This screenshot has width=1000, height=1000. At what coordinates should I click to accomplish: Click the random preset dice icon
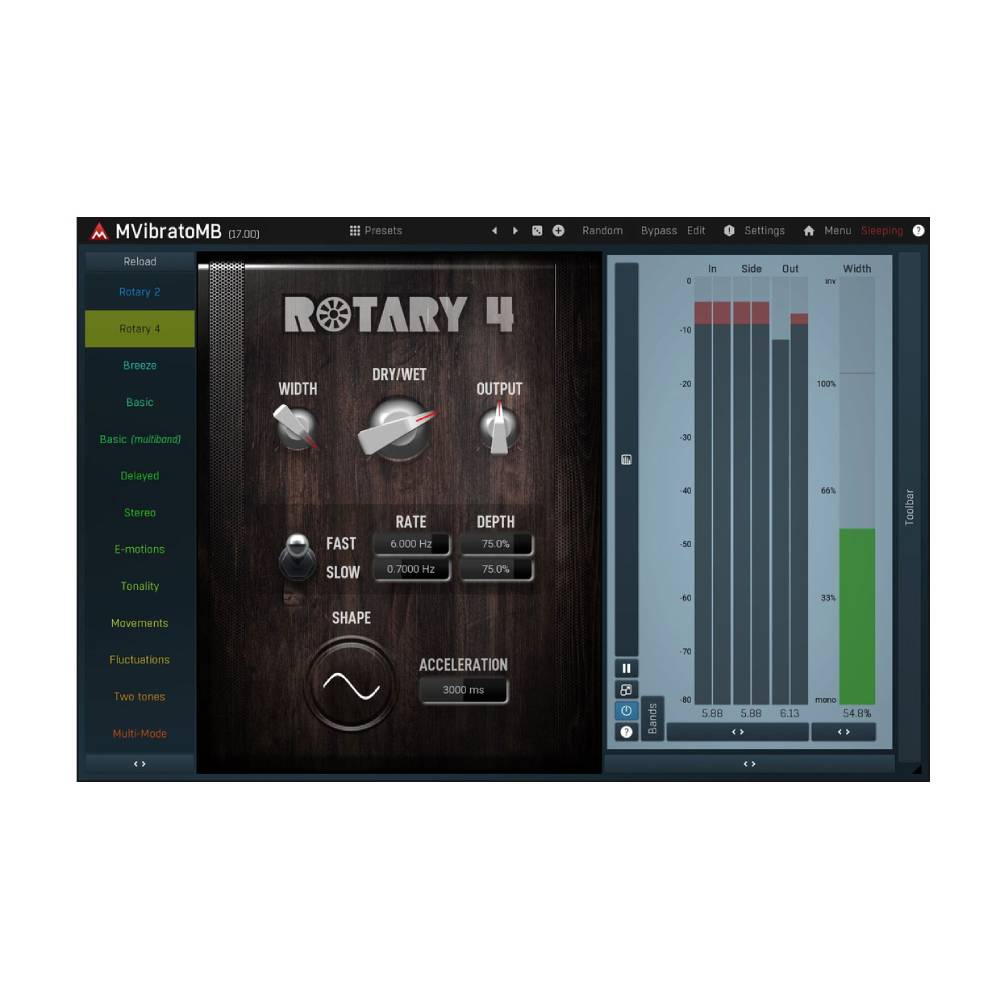coord(537,231)
